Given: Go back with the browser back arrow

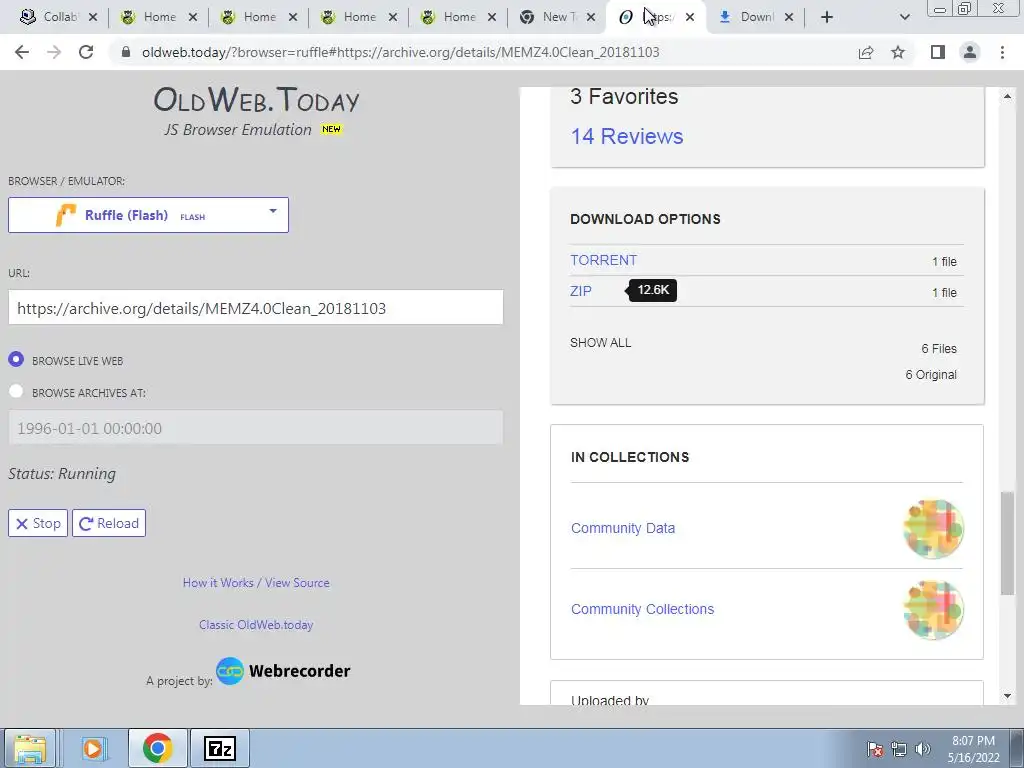Looking at the screenshot, I should 22,52.
